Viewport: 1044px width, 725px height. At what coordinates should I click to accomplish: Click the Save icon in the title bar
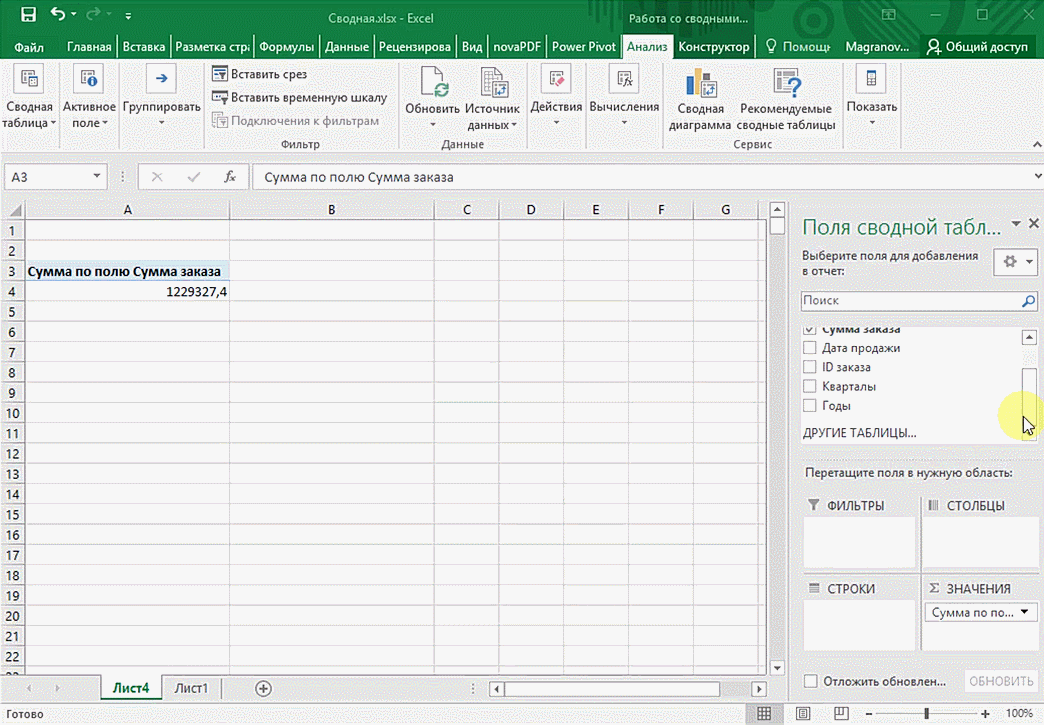point(28,16)
